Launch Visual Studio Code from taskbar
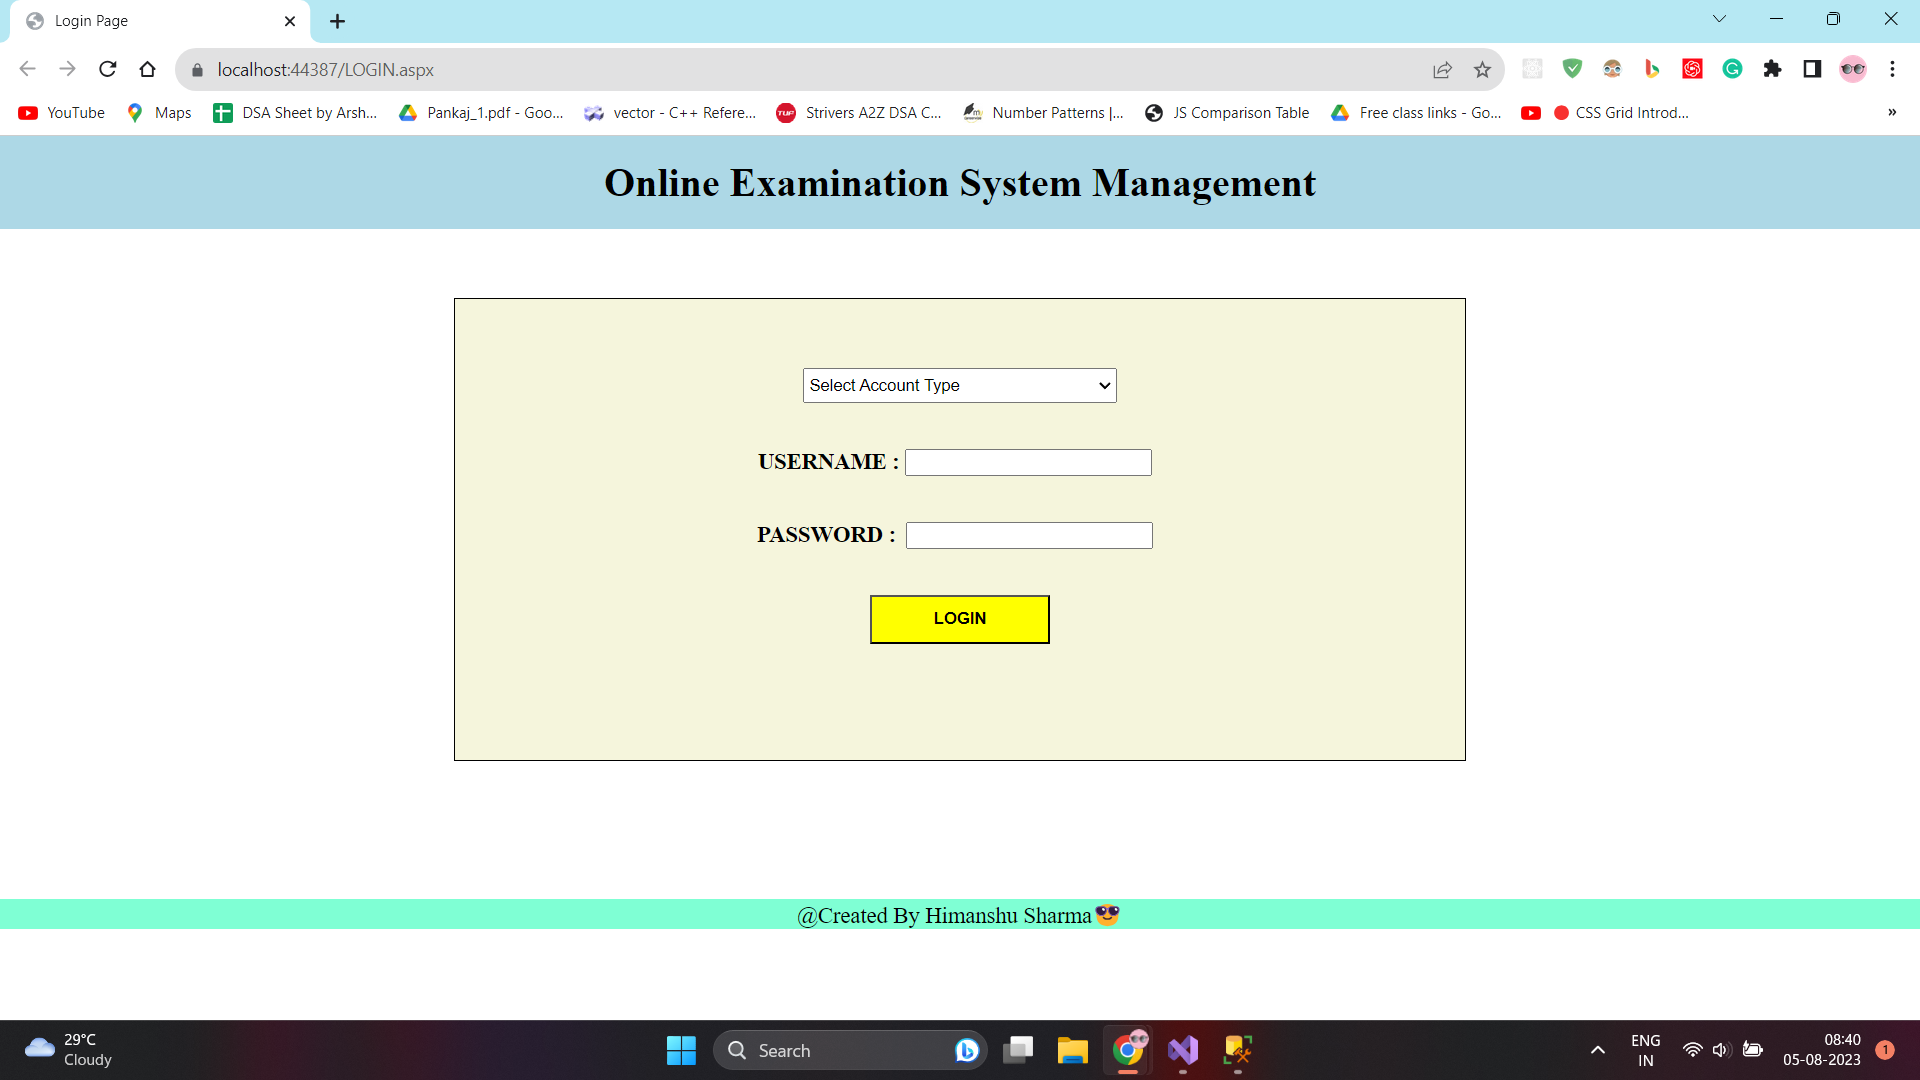The image size is (1920, 1080). click(1182, 1050)
